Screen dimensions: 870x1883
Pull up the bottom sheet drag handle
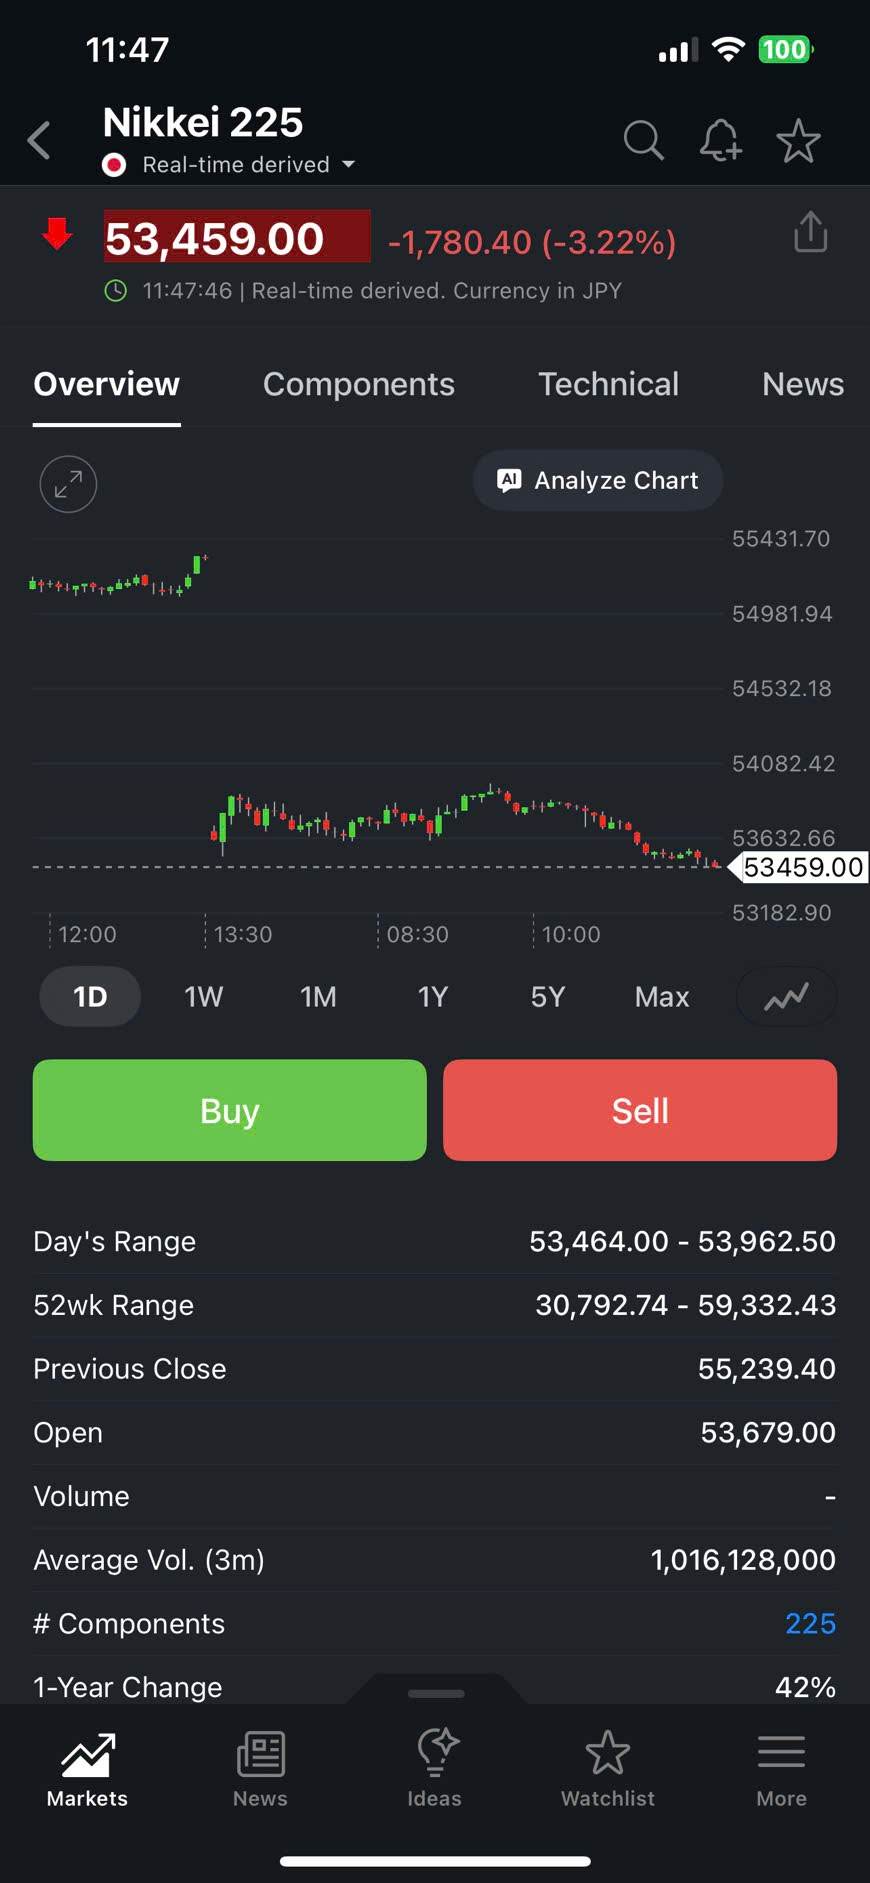point(436,1693)
